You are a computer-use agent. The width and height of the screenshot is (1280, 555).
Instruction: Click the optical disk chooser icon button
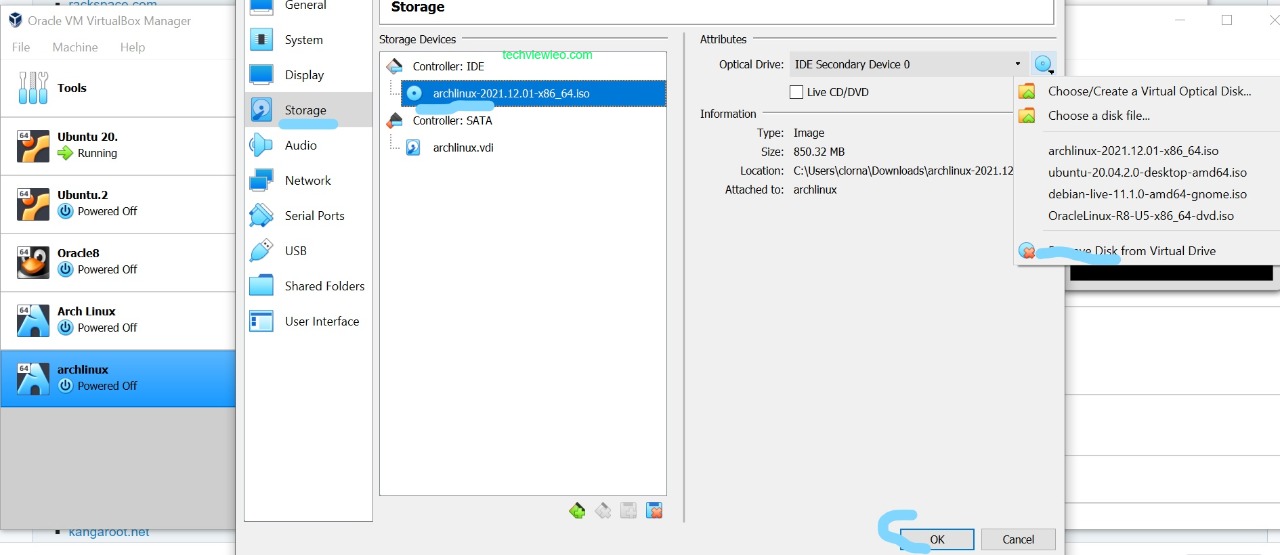click(1043, 64)
